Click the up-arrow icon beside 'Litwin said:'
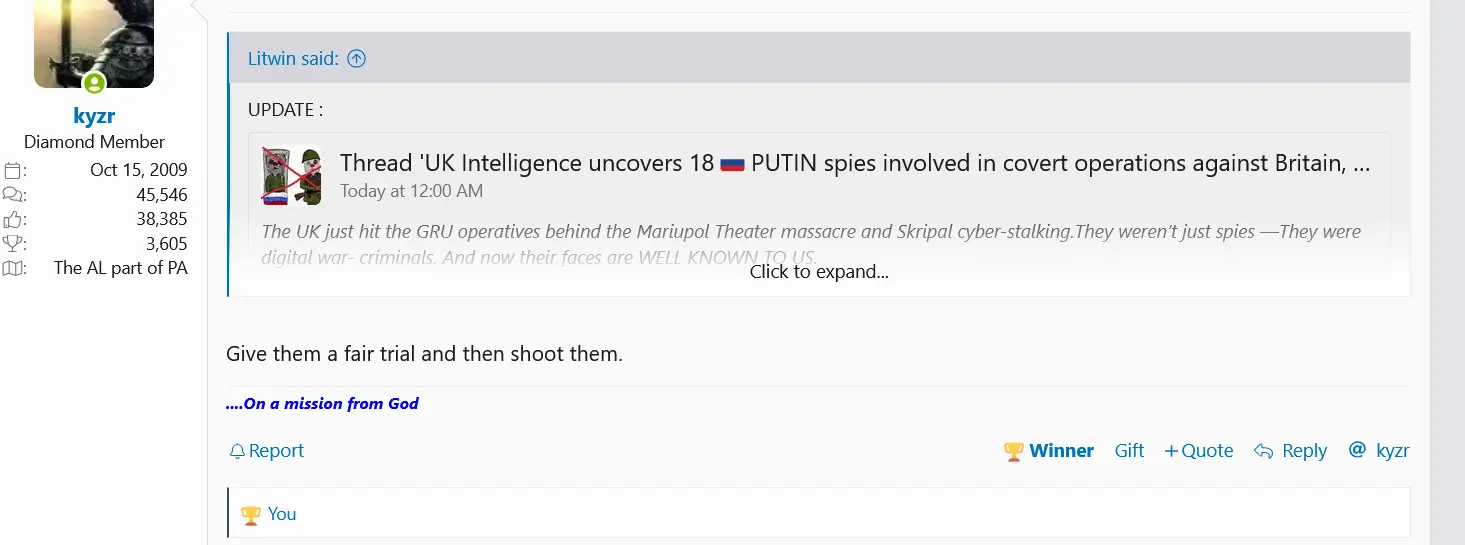This screenshot has height=545, width=1465. [x=357, y=58]
